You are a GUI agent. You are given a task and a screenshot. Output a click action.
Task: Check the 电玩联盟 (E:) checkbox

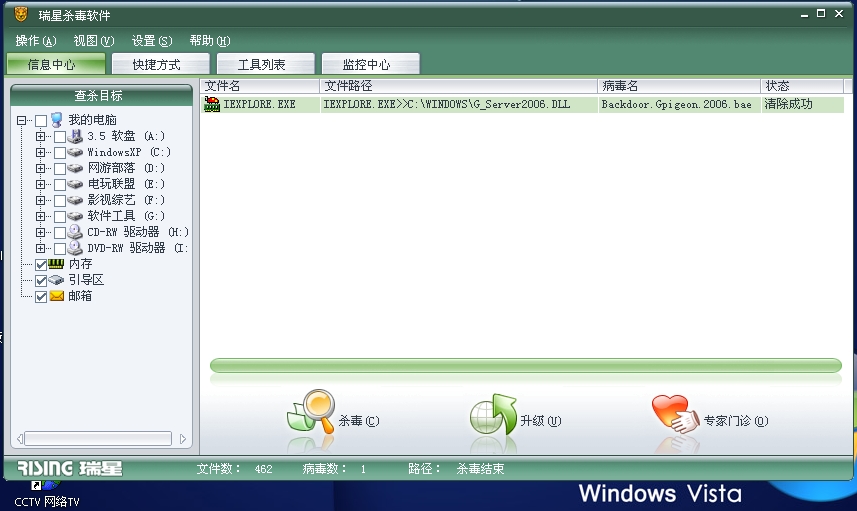coord(60,185)
